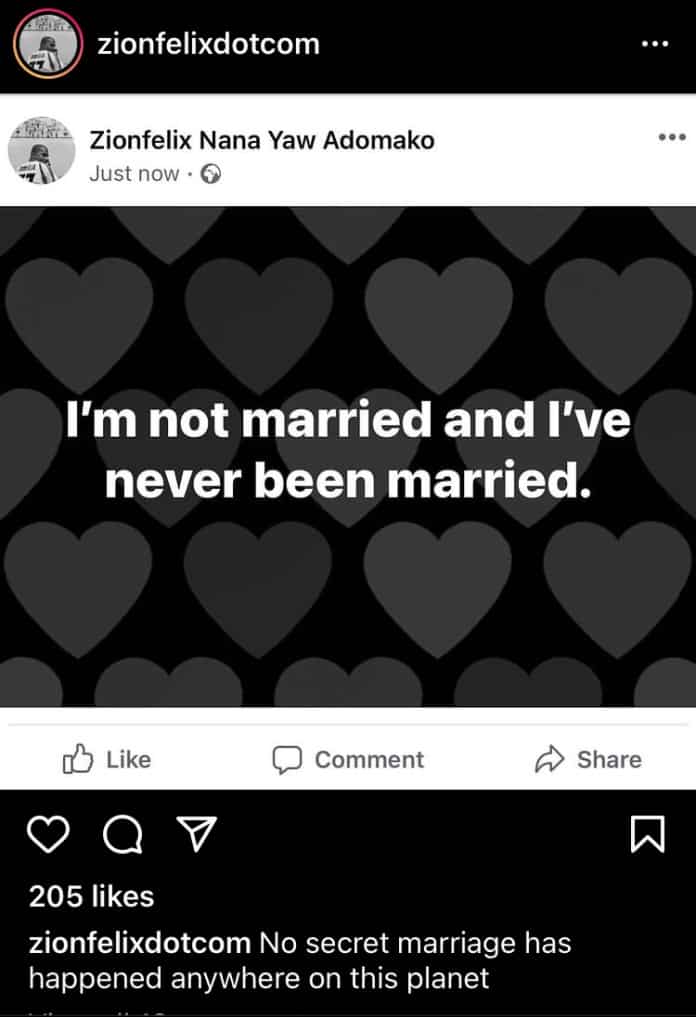Open the Instagram post three-dot menu
Image resolution: width=696 pixels, height=1017 pixels.
(654, 43)
